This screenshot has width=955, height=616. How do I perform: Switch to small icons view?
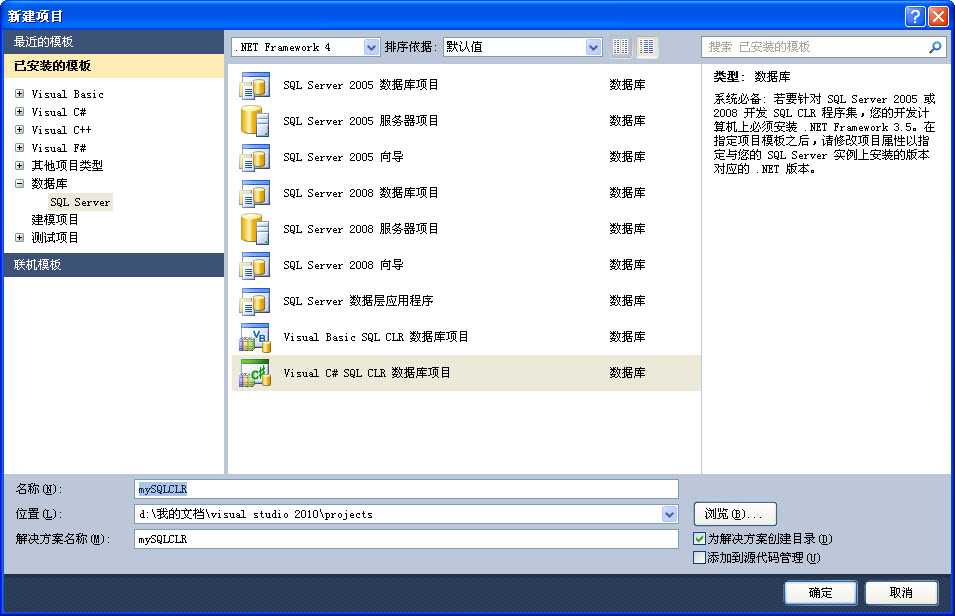pos(620,47)
